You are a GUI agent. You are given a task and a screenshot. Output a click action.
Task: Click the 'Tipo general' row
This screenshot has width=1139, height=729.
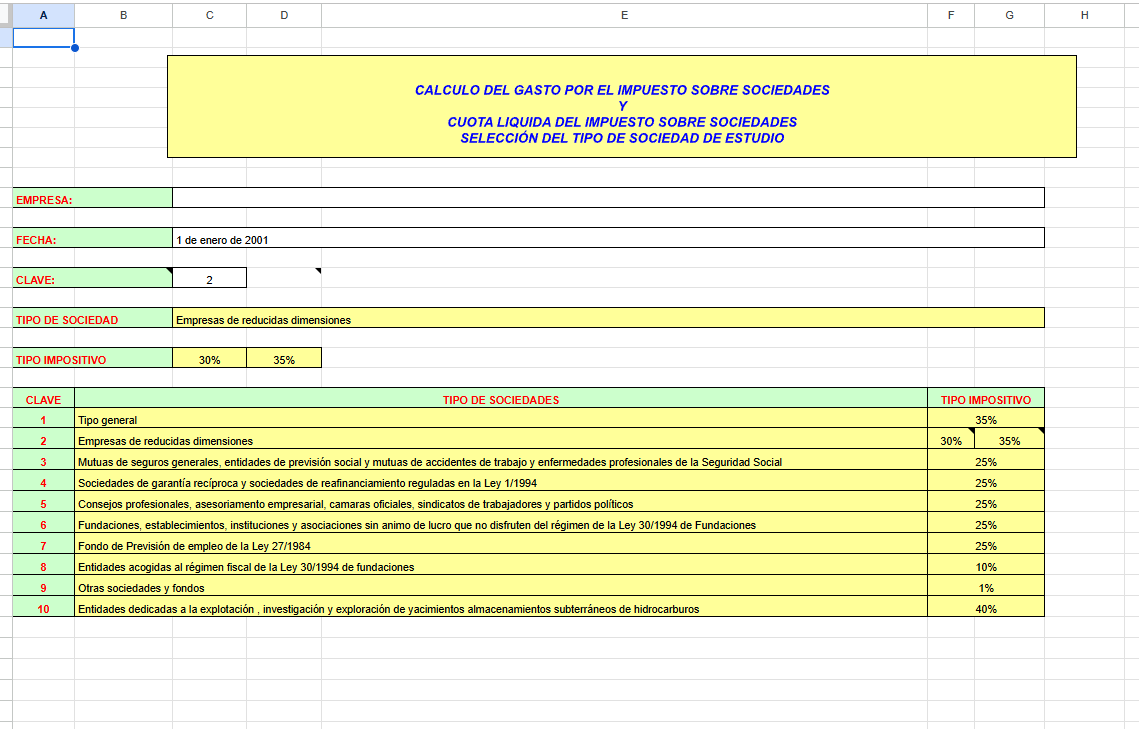click(x=501, y=420)
